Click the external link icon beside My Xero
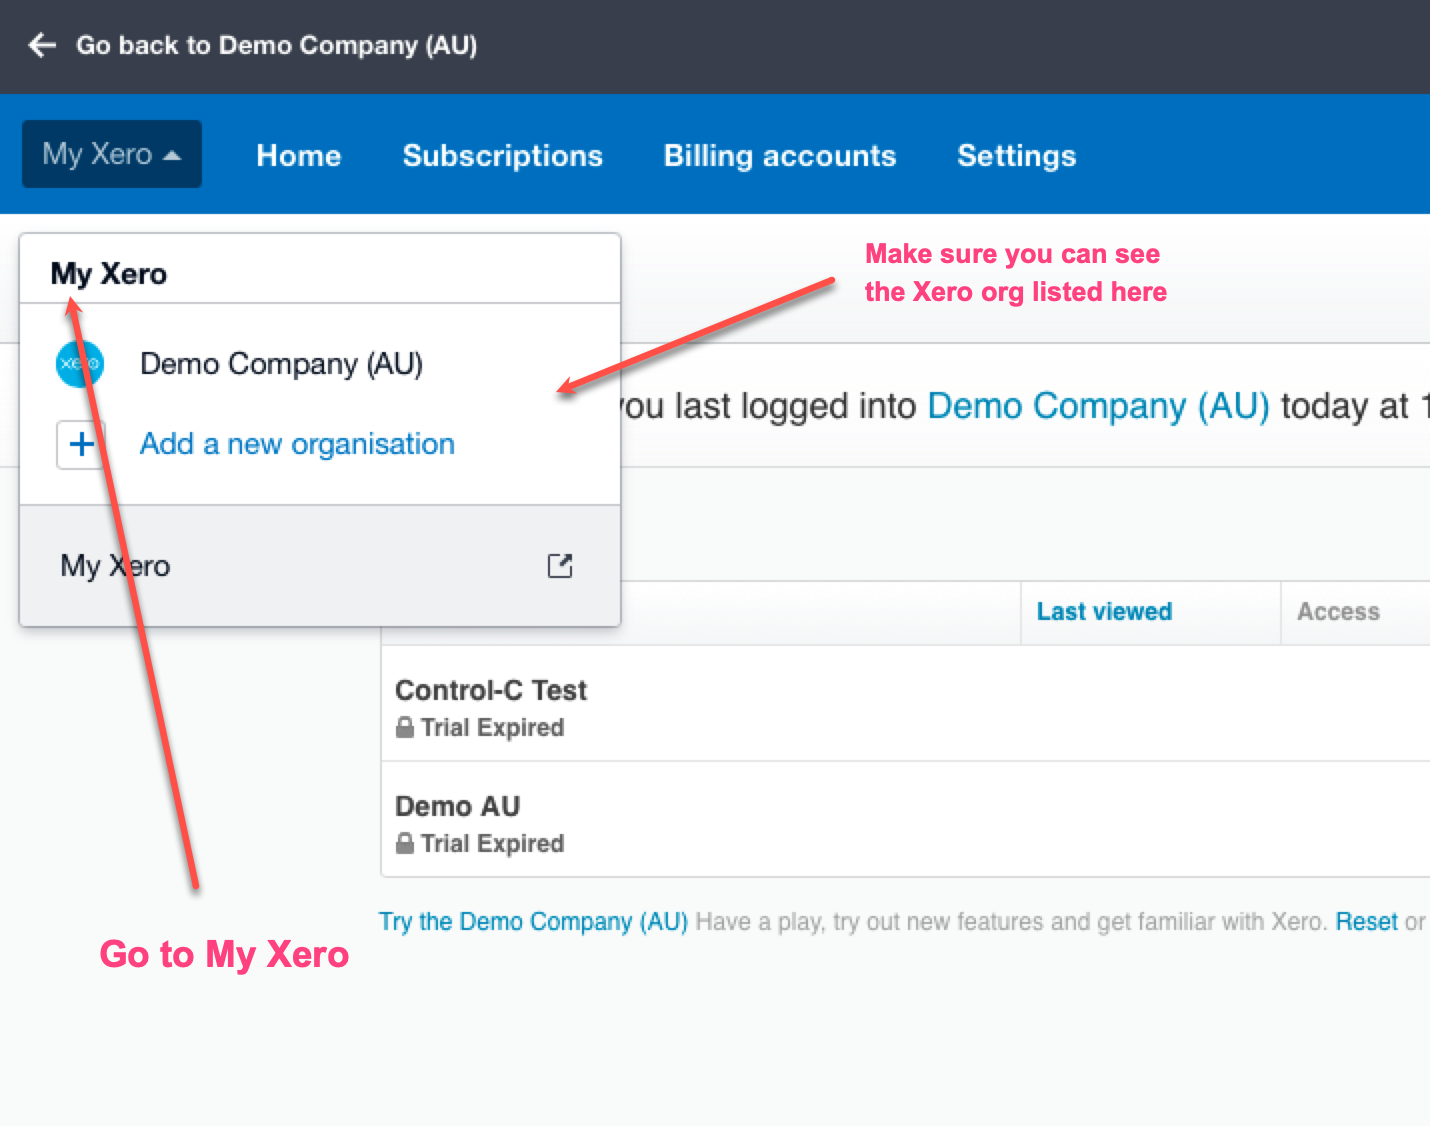The image size is (1430, 1126). click(560, 566)
